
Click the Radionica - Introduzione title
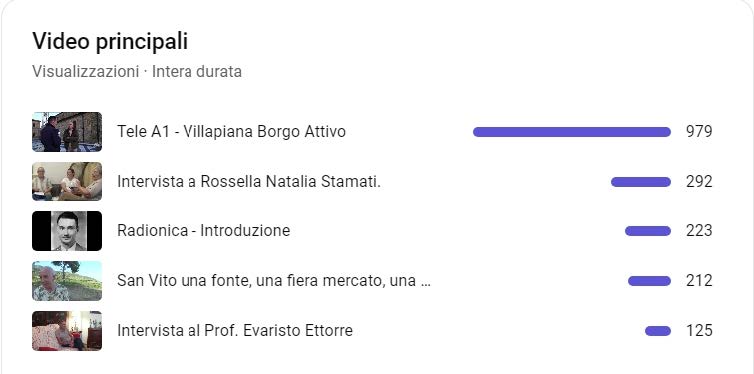(203, 231)
